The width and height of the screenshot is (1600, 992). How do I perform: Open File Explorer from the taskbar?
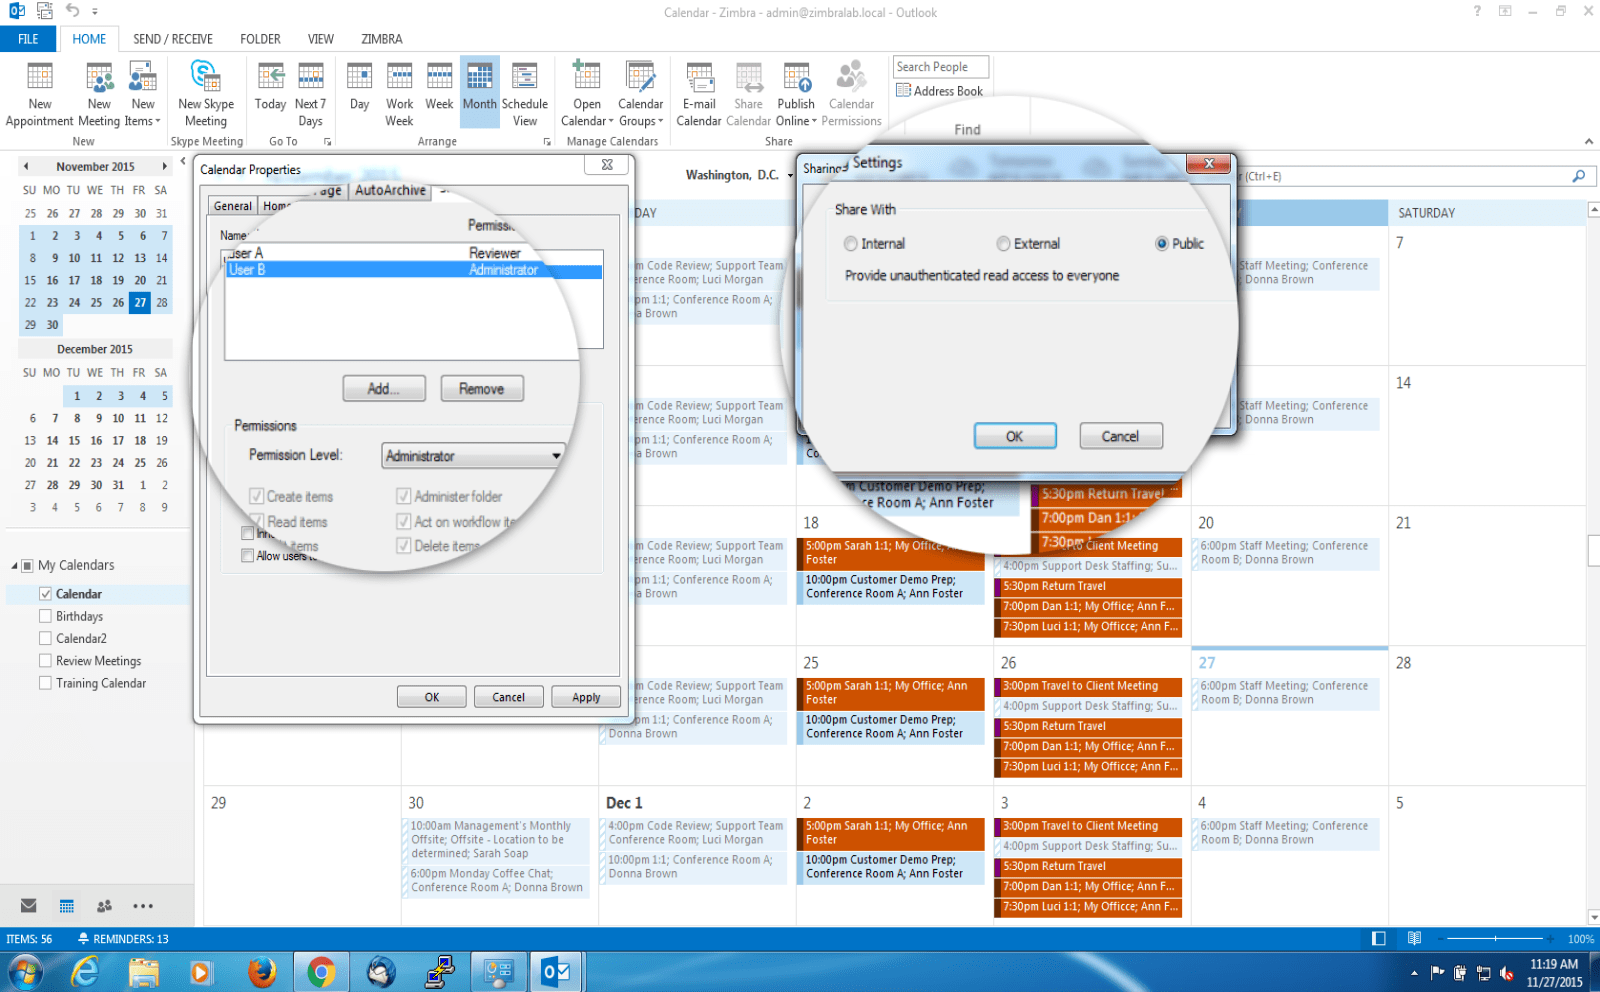(x=144, y=972)
